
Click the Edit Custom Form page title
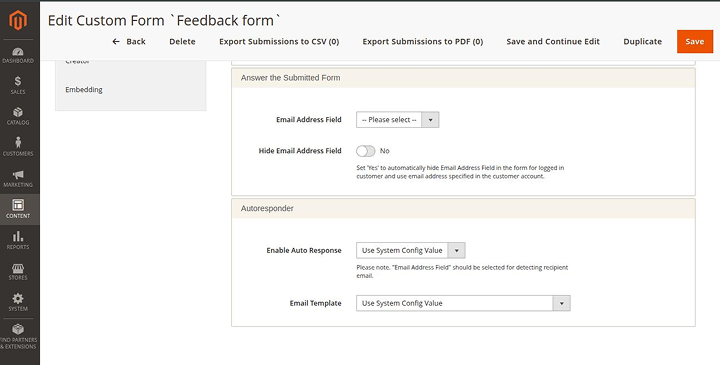pyautogui.click(x=164, y=21)
